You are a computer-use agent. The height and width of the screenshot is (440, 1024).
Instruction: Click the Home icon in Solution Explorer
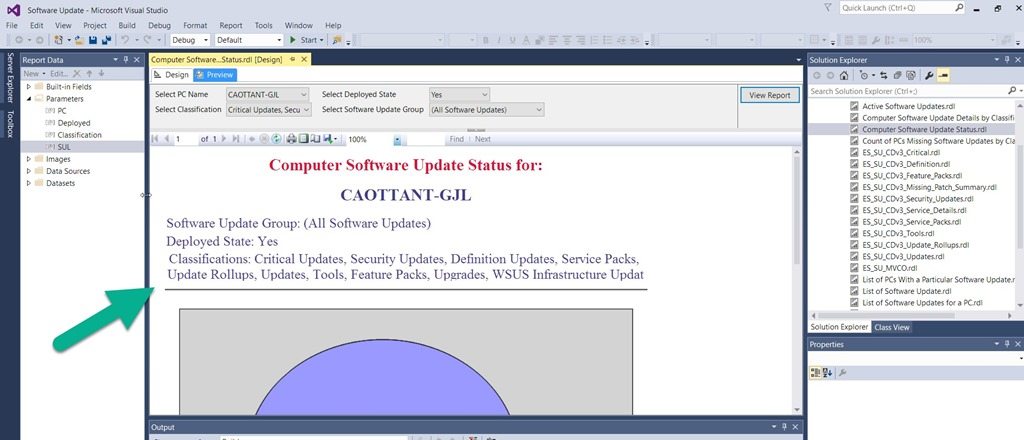844,76
